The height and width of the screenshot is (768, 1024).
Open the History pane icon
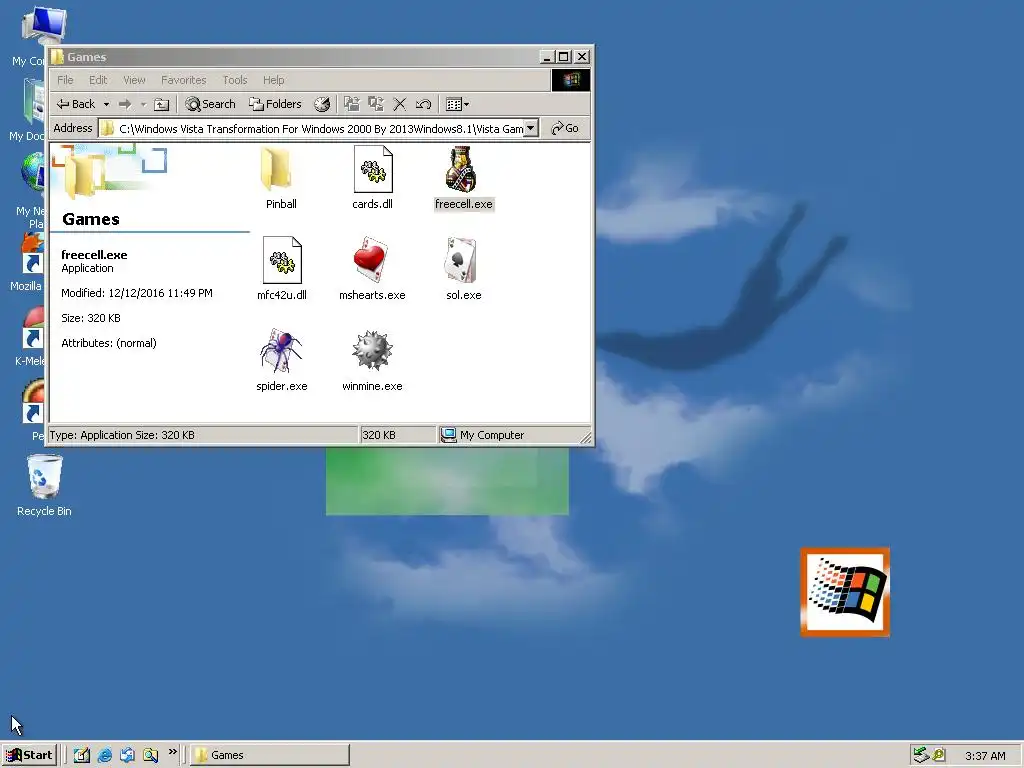coord(322,104)
